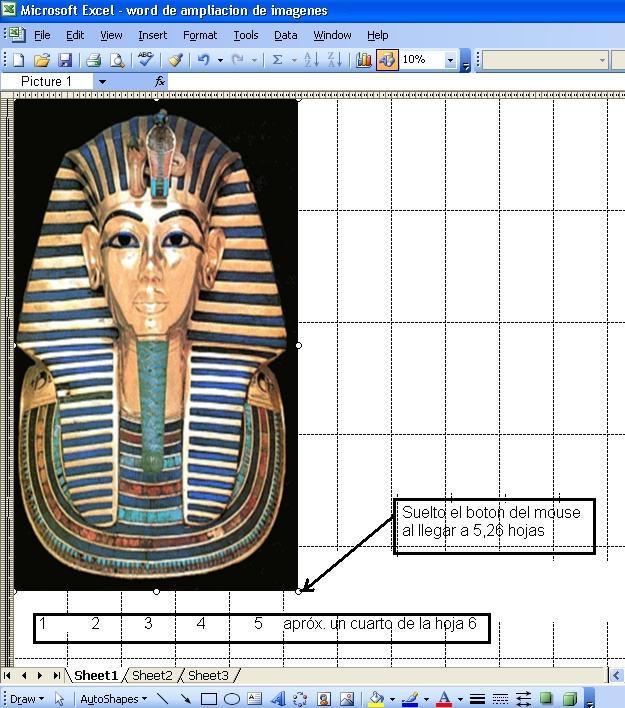Open the 10% Zoom dropdown arrow
Image resolution: width=625 pixels, height=708 pixels.
(x=450, y=60)
